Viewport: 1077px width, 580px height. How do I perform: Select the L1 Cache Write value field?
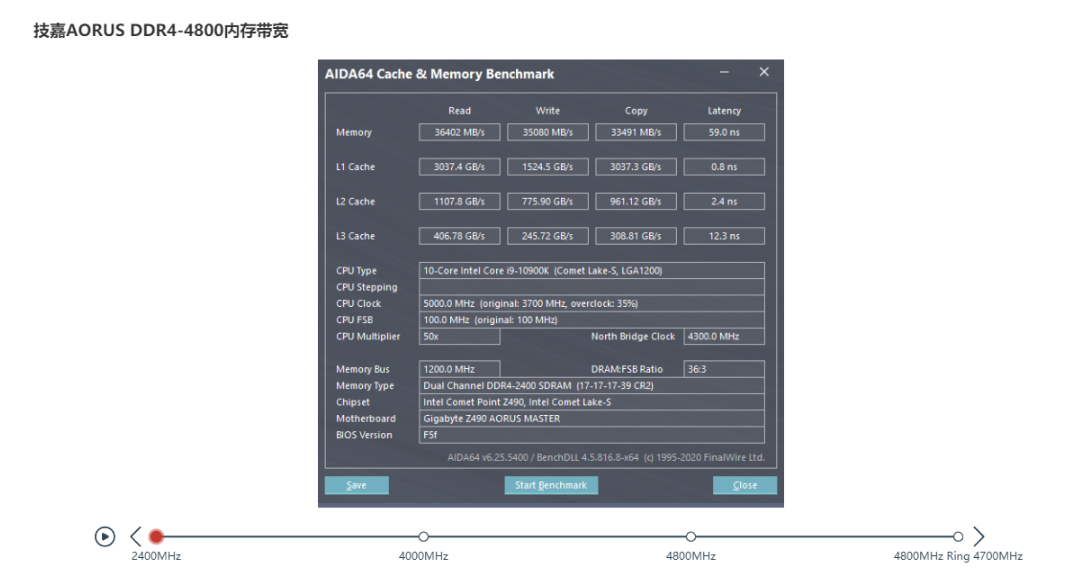547,167
